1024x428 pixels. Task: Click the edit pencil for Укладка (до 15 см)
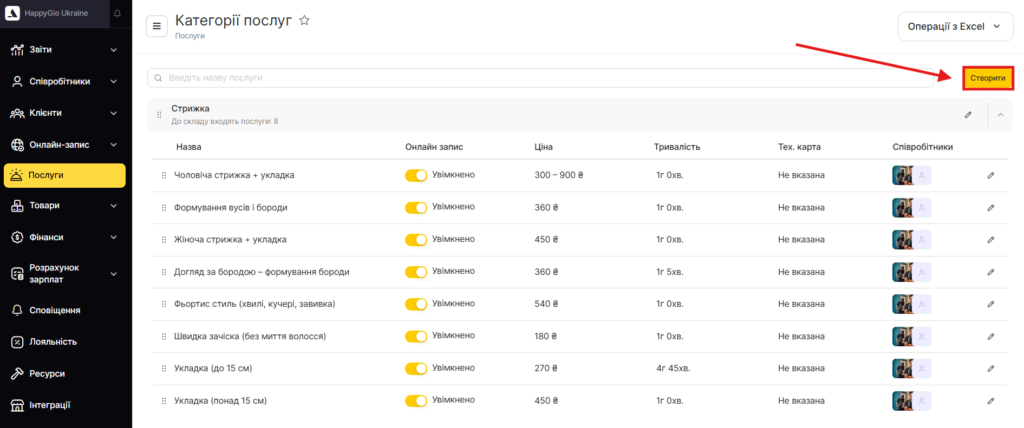pyautogui.click(x=990, y=368)
